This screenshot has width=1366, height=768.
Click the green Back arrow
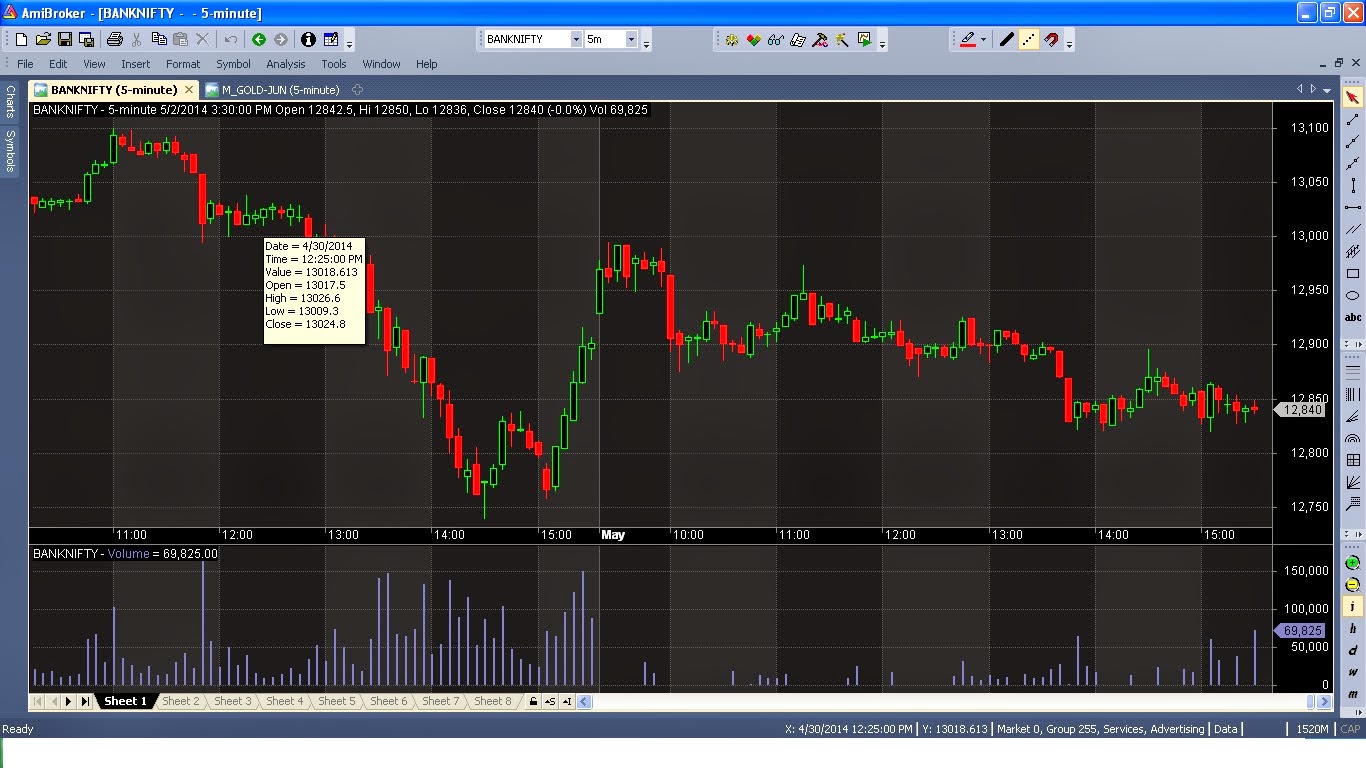click(259, 40)
